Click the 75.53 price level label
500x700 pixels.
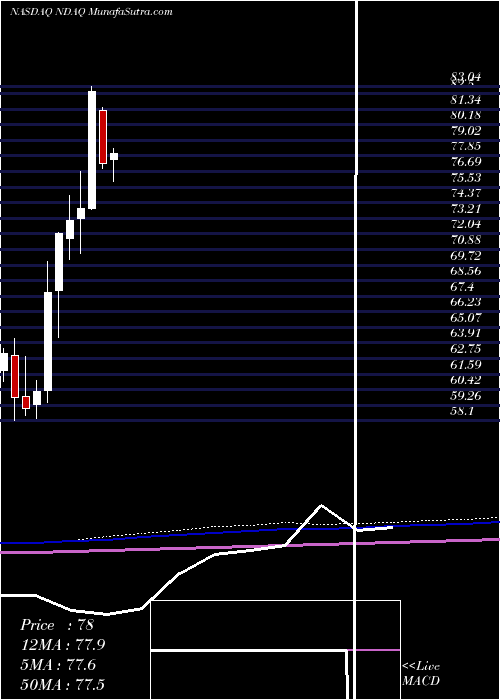pyautogui.click(x=466, y=178)
